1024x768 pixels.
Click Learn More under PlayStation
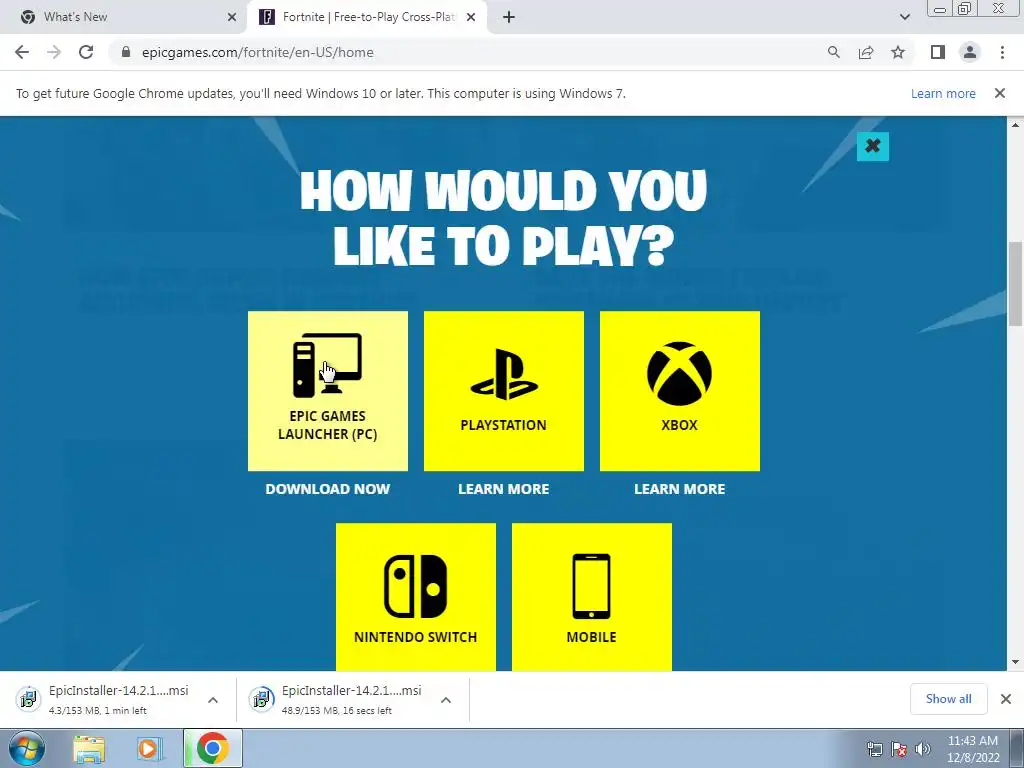(504, 489)
